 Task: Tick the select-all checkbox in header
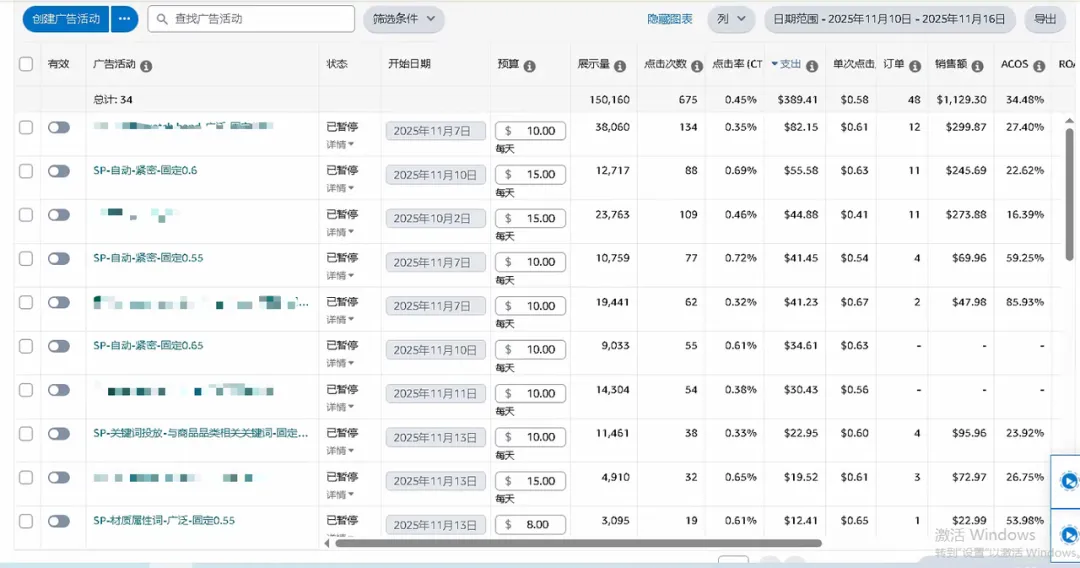coord(26,65)
